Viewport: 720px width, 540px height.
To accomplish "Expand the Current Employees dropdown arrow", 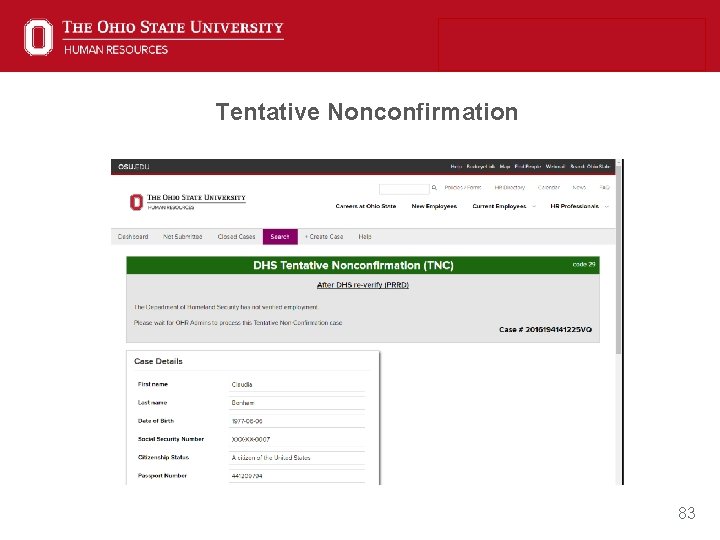I will pyautogui.click(x=534, y=207).
